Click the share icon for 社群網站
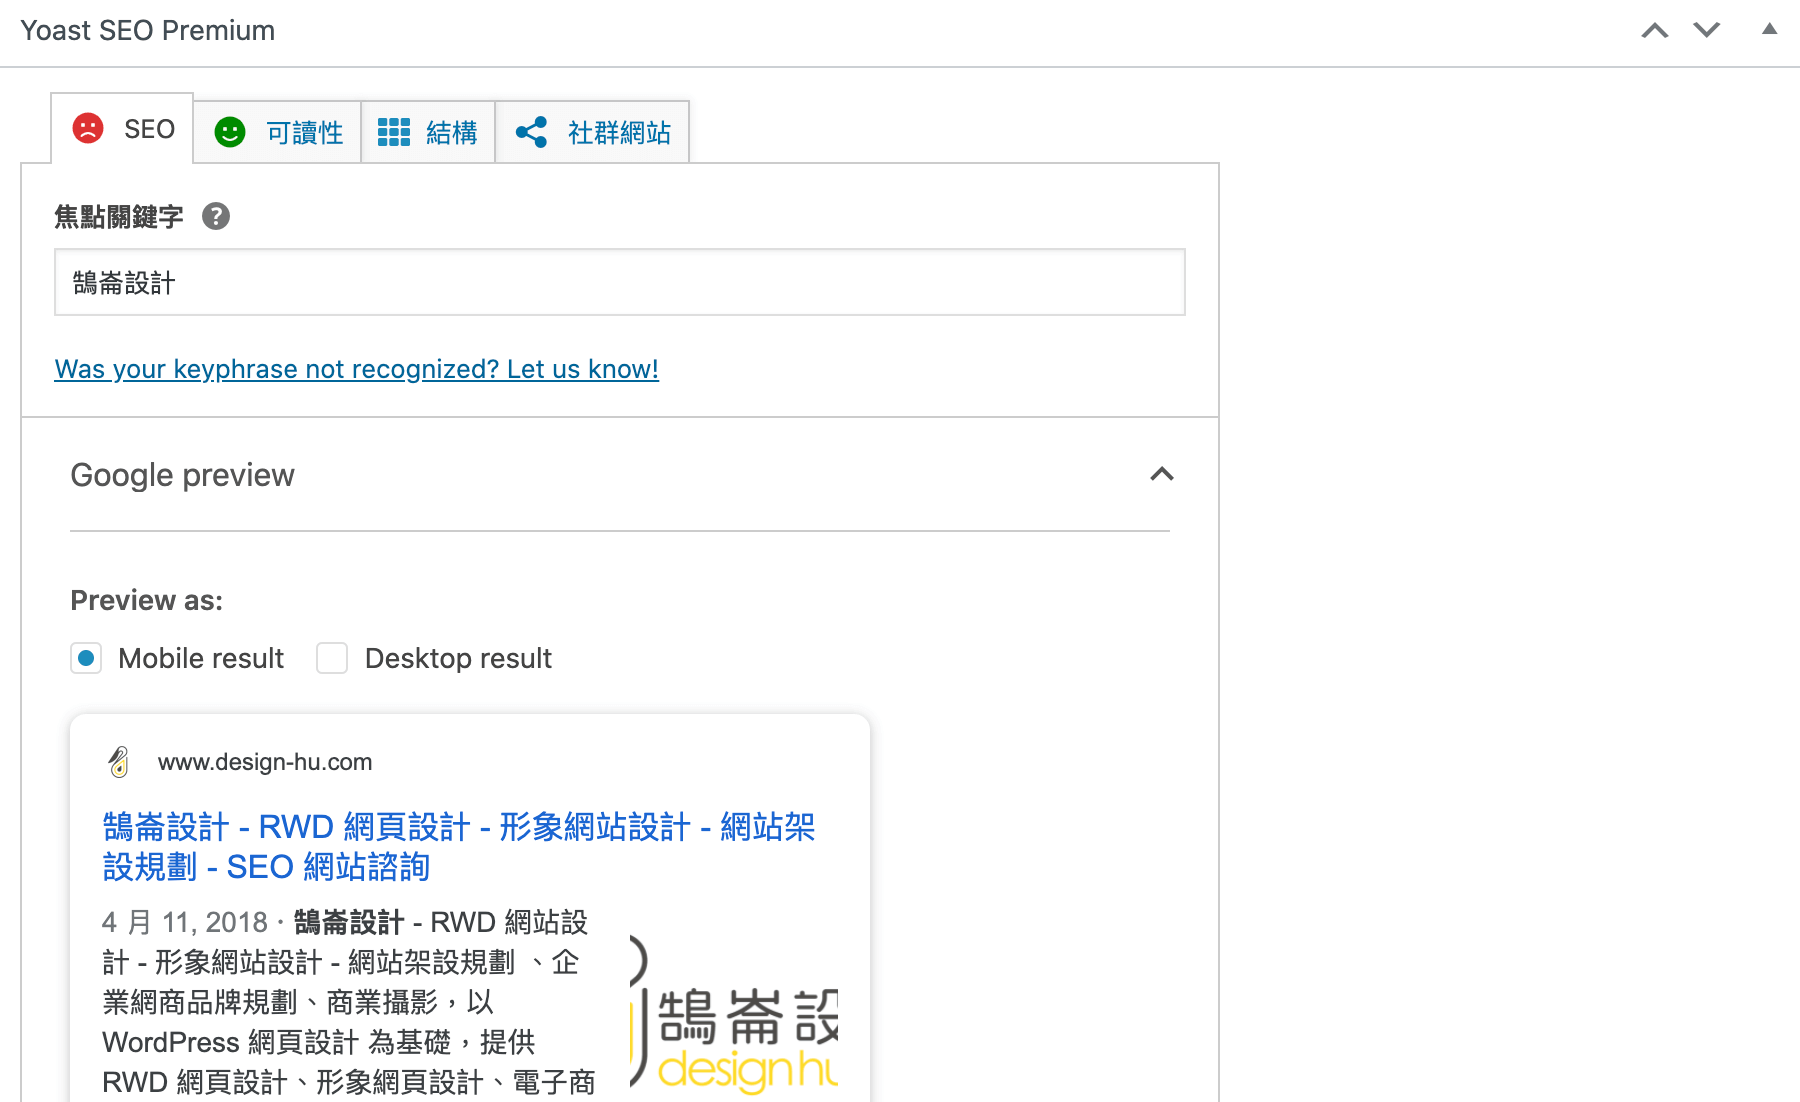 [x=531, y=132]
